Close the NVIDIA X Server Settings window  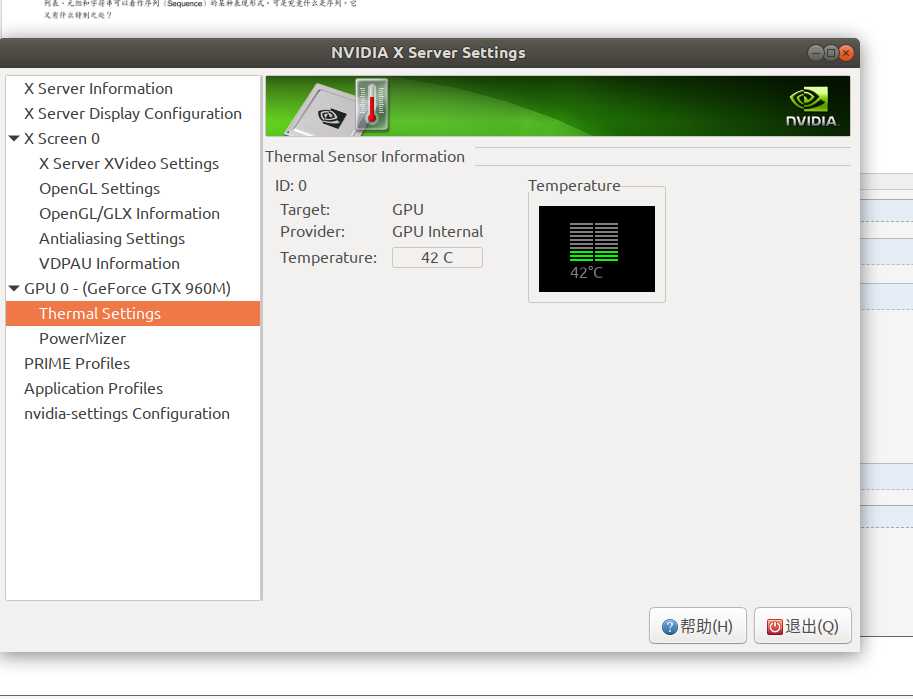(846, 53)
